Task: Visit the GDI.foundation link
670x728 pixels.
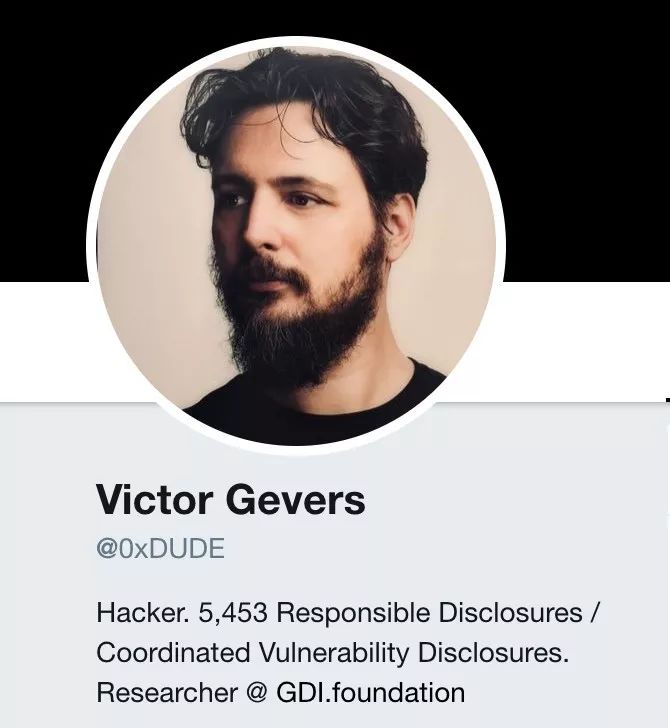Action: (x=371, y=692)
